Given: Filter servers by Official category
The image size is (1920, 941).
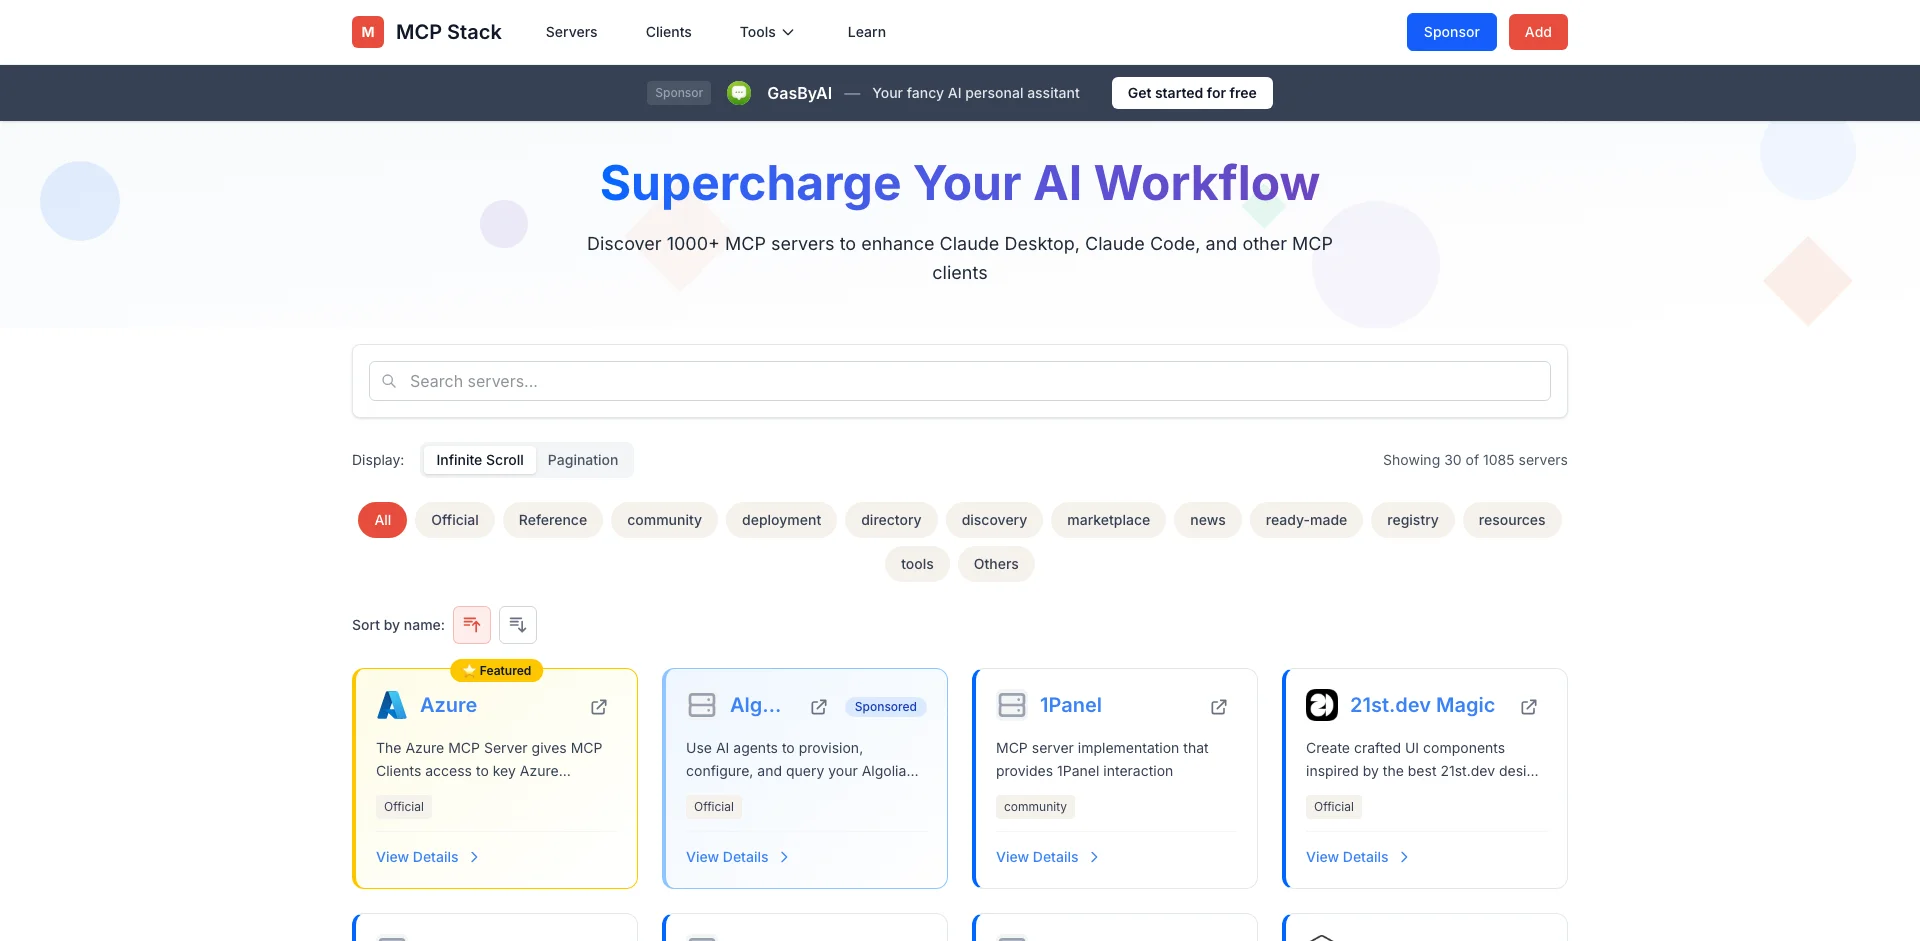Looking at the screenshot, I should point(454,520).
